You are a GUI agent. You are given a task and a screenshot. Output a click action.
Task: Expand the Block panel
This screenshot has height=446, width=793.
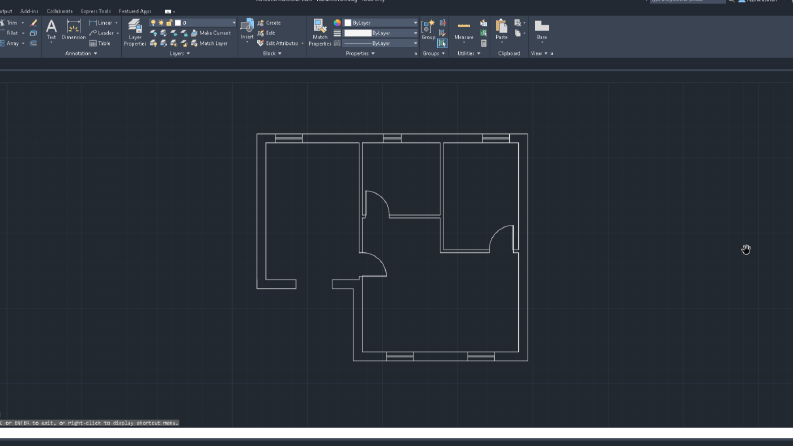(272, 53)
